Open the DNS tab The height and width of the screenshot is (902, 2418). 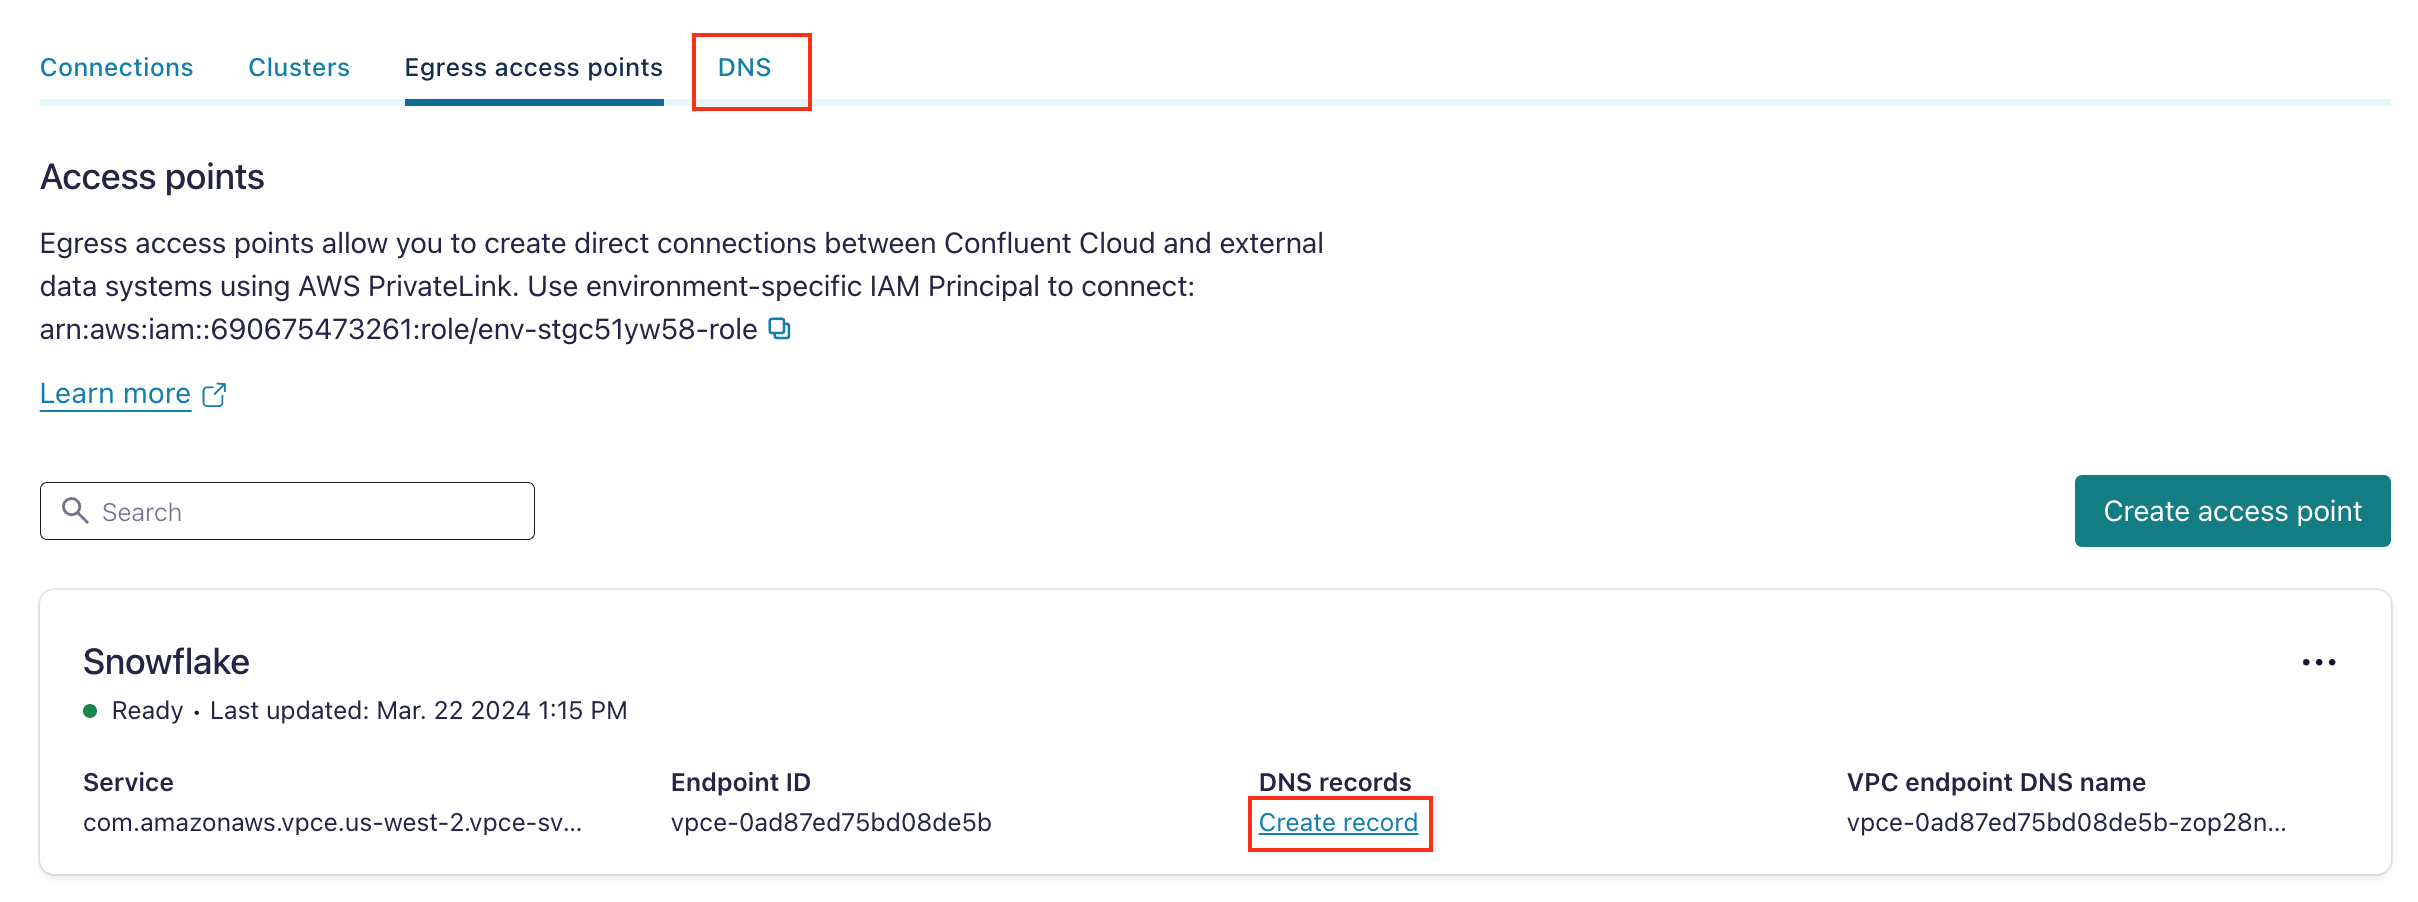[745, 67]
